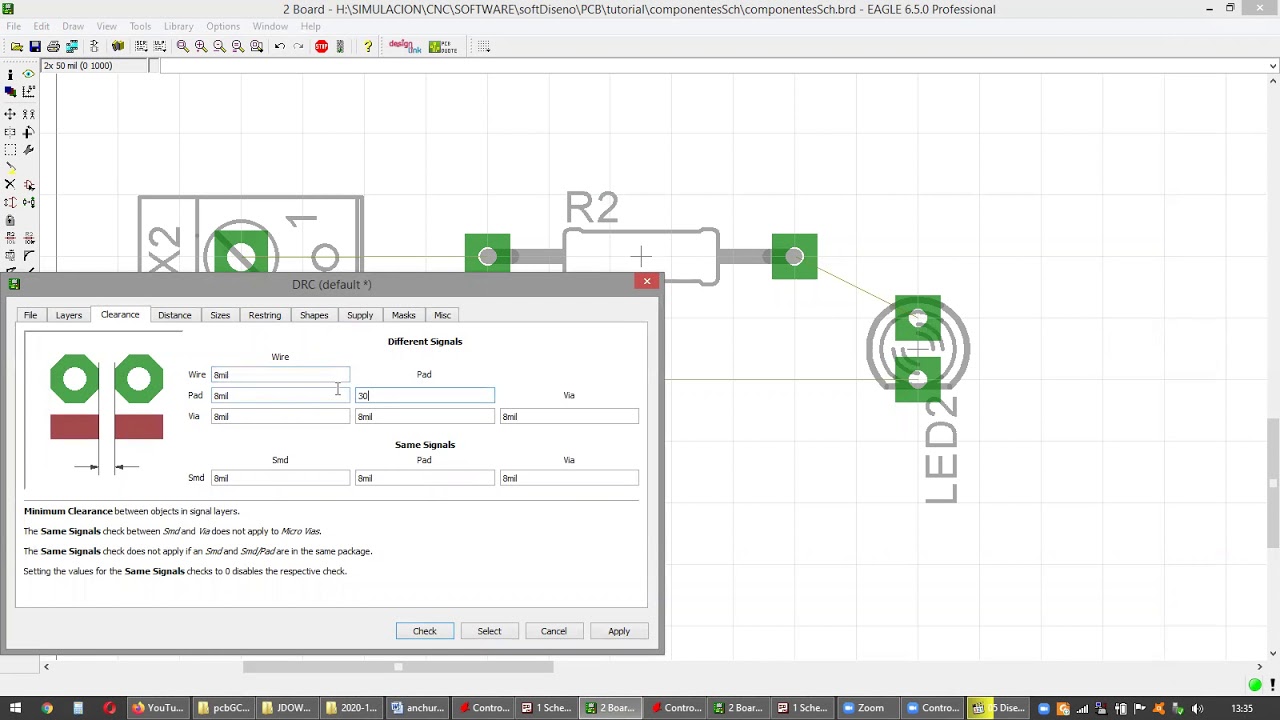Switch to DRC Restring tab
Image resolution: width=1280 pixels, height=720 pixels.
(265, 315)
